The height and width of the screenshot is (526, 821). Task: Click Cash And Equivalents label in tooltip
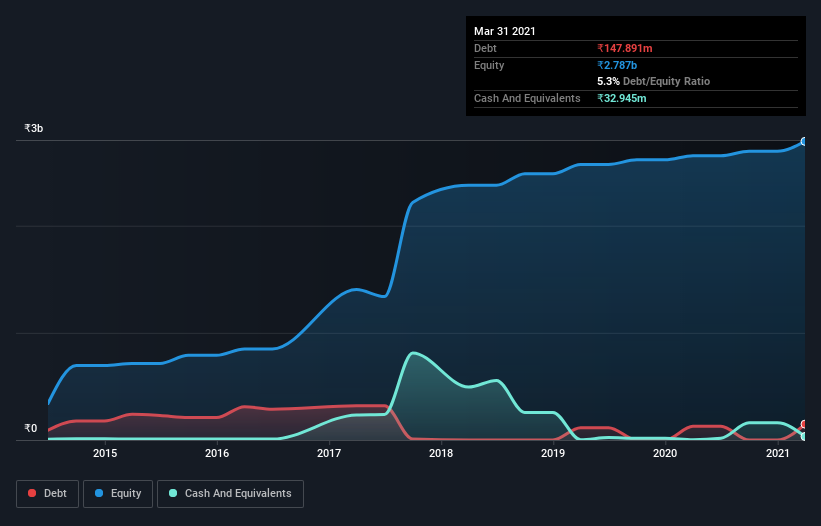pyautogui.click(x=527, y=98)
